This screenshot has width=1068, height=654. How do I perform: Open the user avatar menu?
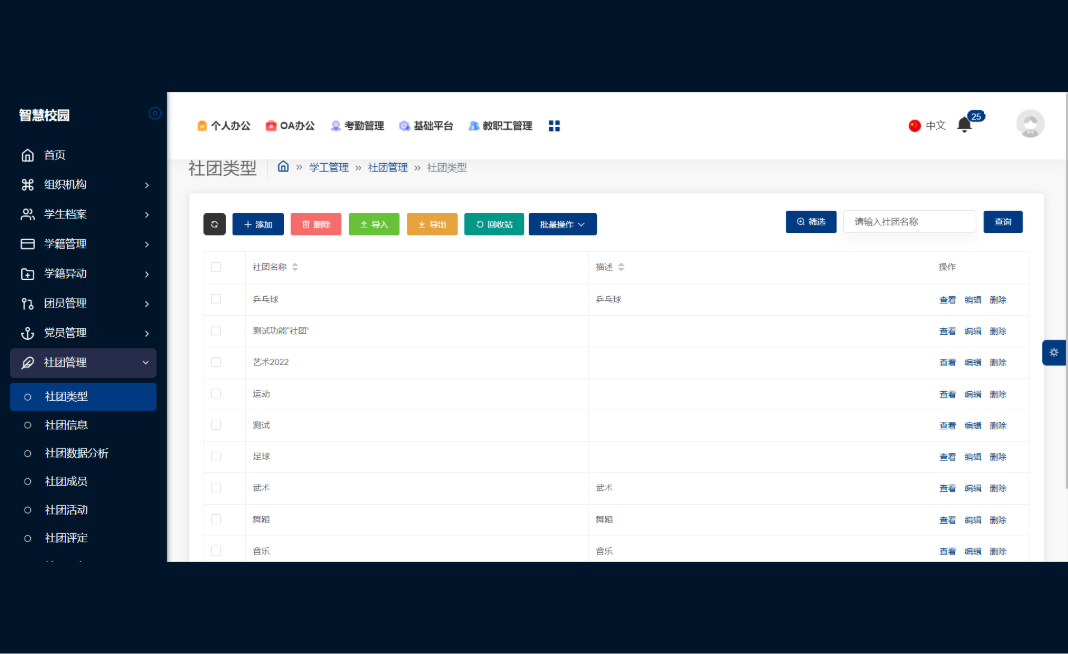pos(1030,124)
